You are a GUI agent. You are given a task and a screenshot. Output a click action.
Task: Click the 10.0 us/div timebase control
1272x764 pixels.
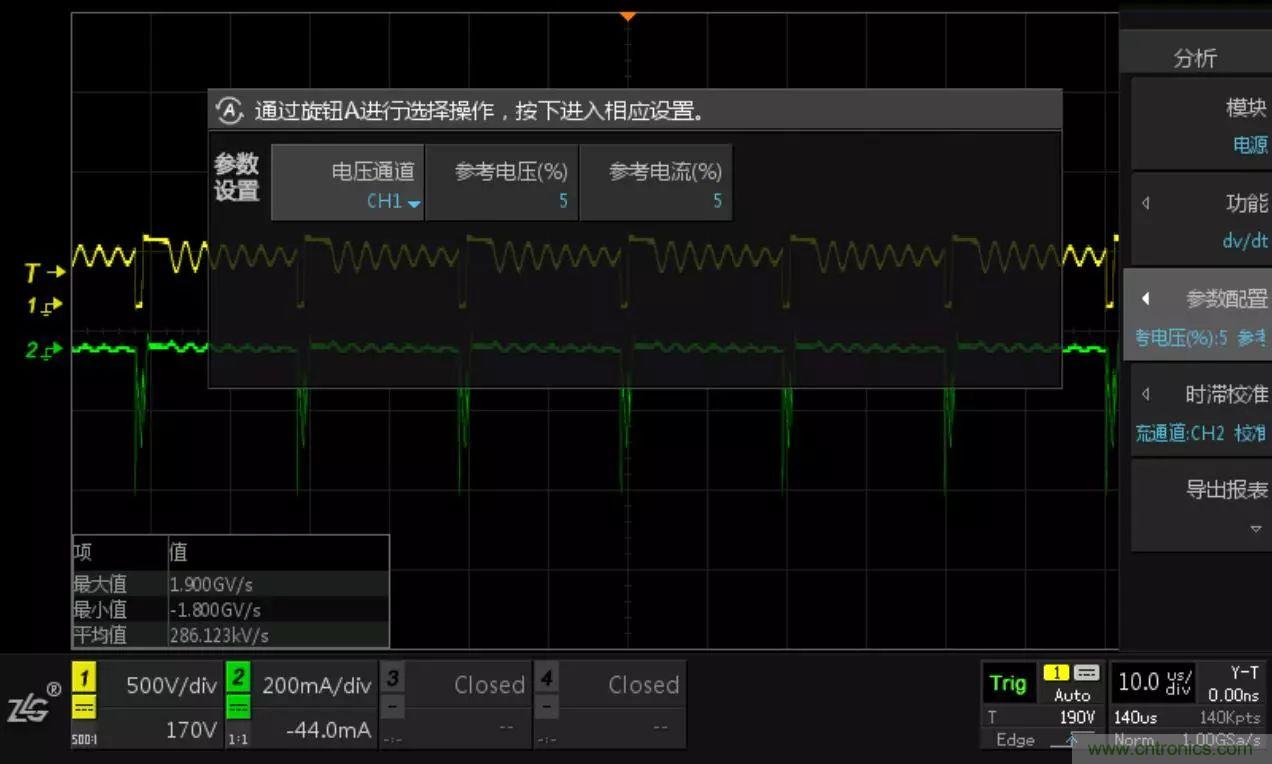click(1152, 684)
